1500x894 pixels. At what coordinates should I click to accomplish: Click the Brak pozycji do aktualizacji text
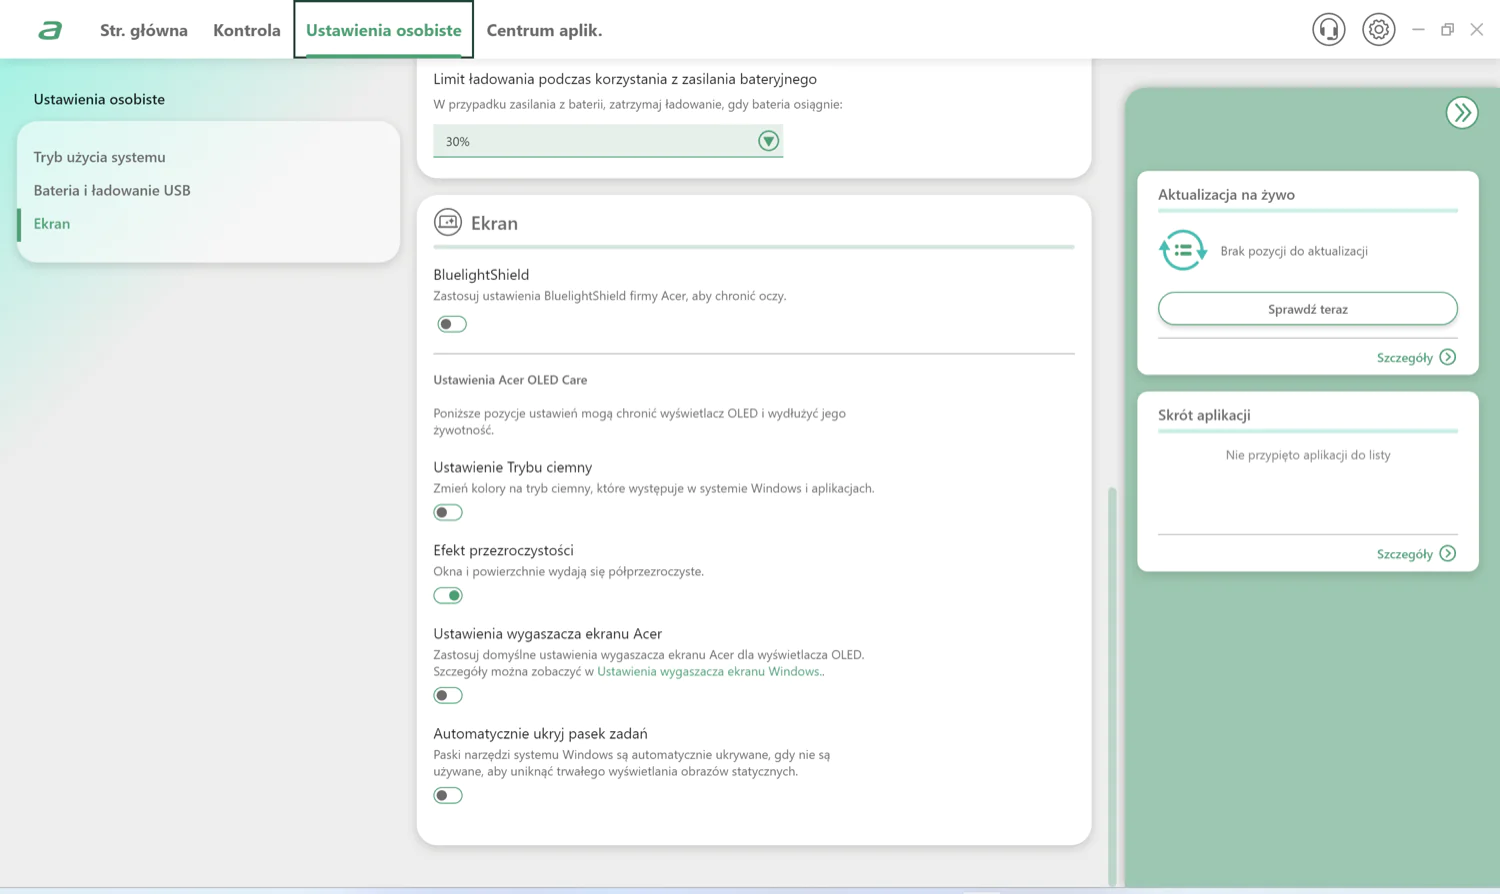point(1294,251)
